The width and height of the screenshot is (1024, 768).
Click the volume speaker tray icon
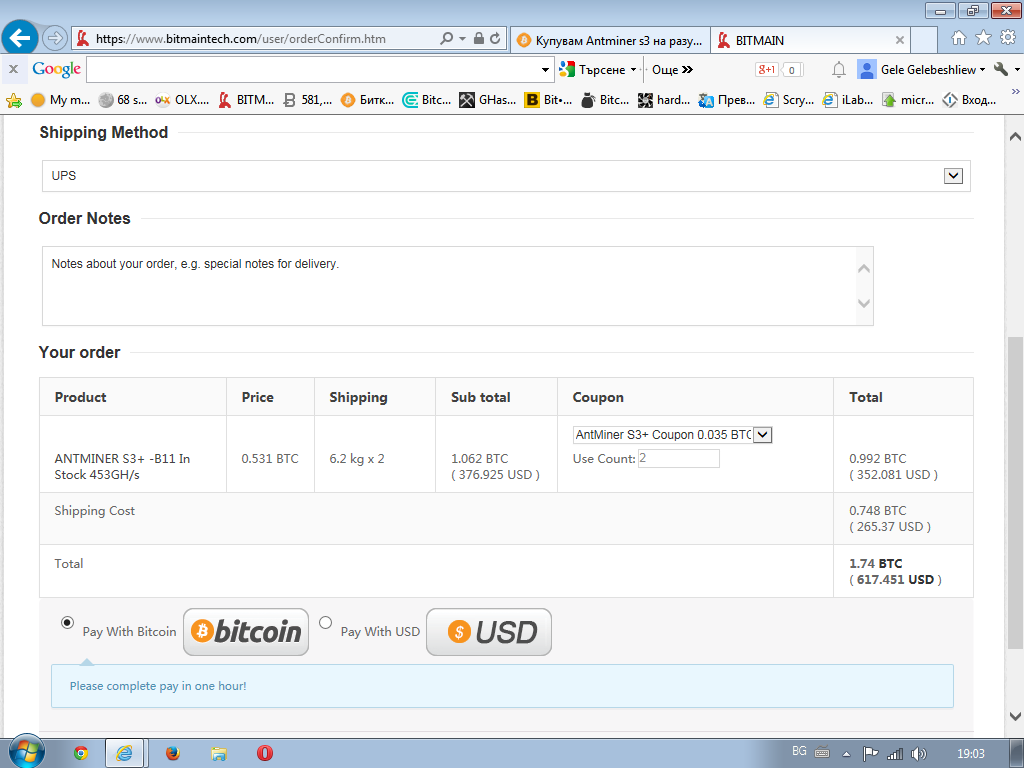click(919, 754)
